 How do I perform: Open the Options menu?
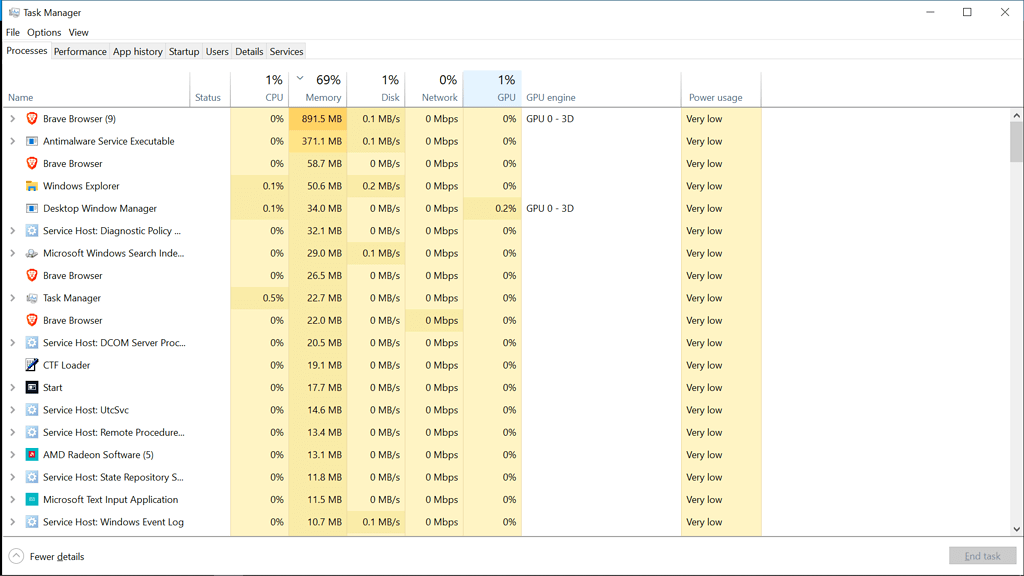pos(44,32)
